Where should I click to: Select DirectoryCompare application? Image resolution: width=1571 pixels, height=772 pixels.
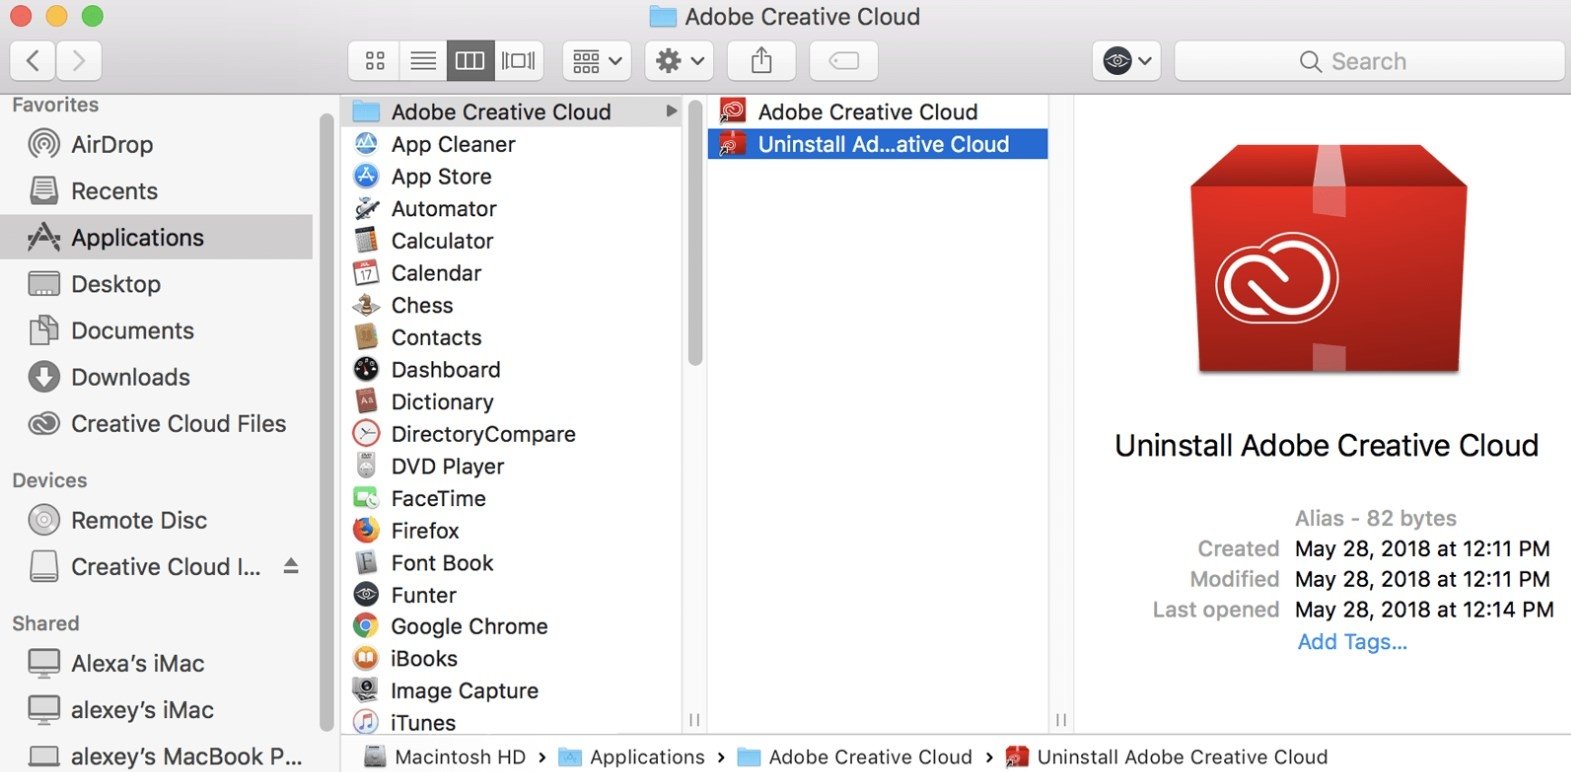click(512, 434)
